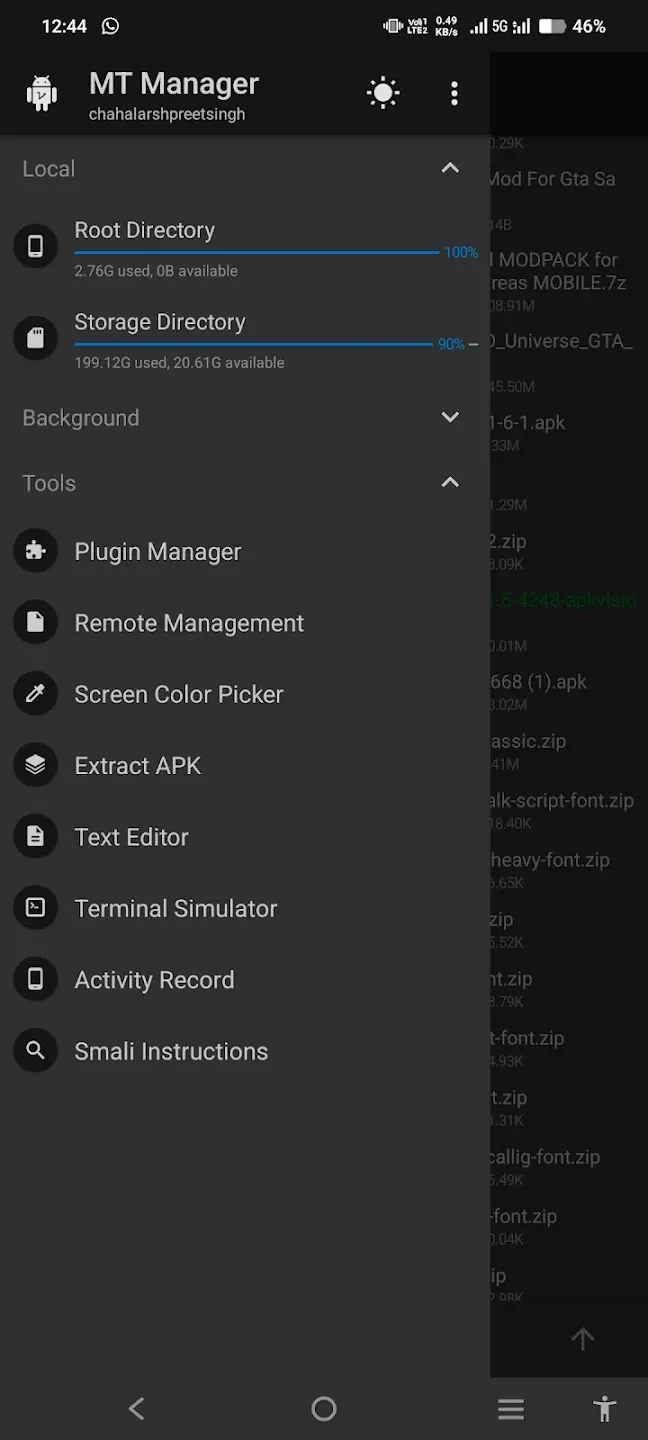The height and width of the screenshot is (1440, 648).
Task: Tap the Extract APK layers icon
Action: (x=35, y=766)
